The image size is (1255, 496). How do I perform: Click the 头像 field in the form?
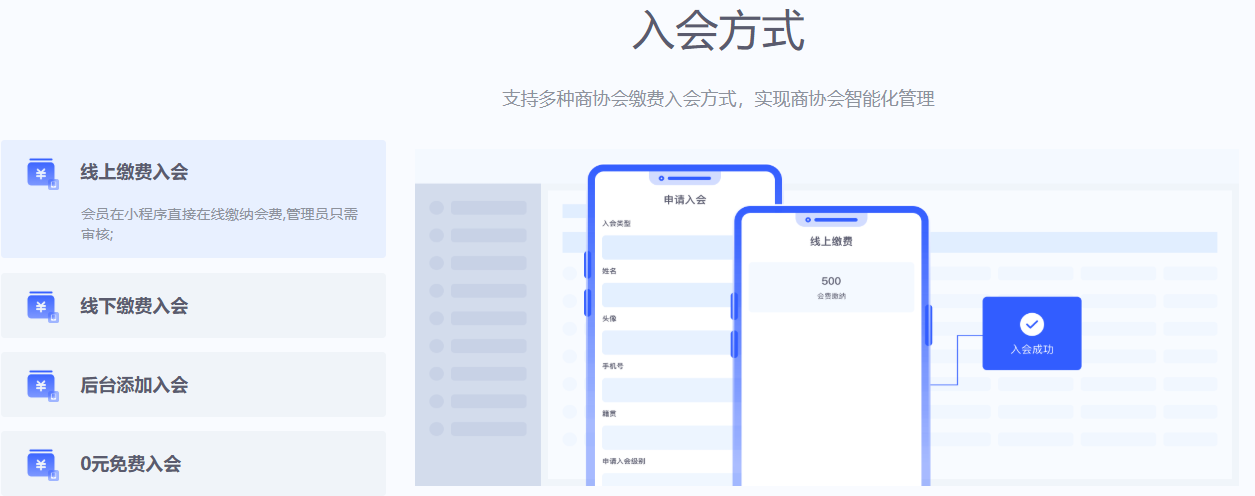(x=665, y=342)
